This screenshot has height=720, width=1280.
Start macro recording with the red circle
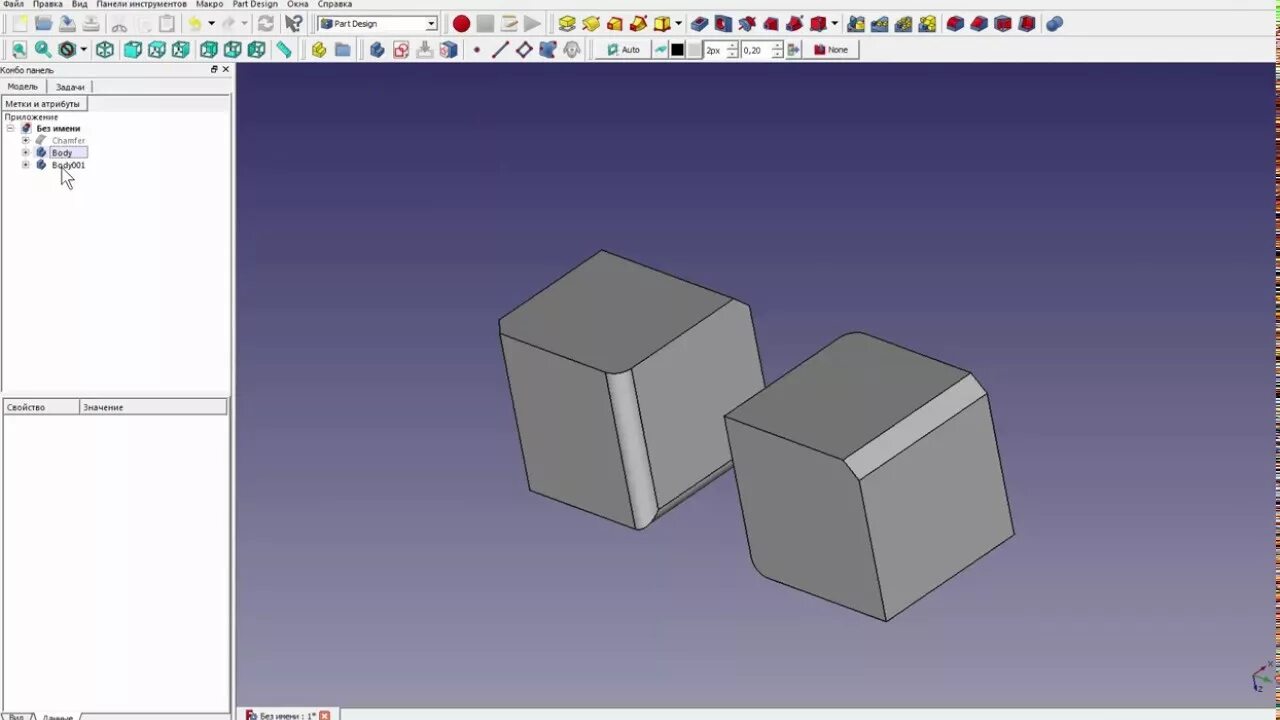461,23
